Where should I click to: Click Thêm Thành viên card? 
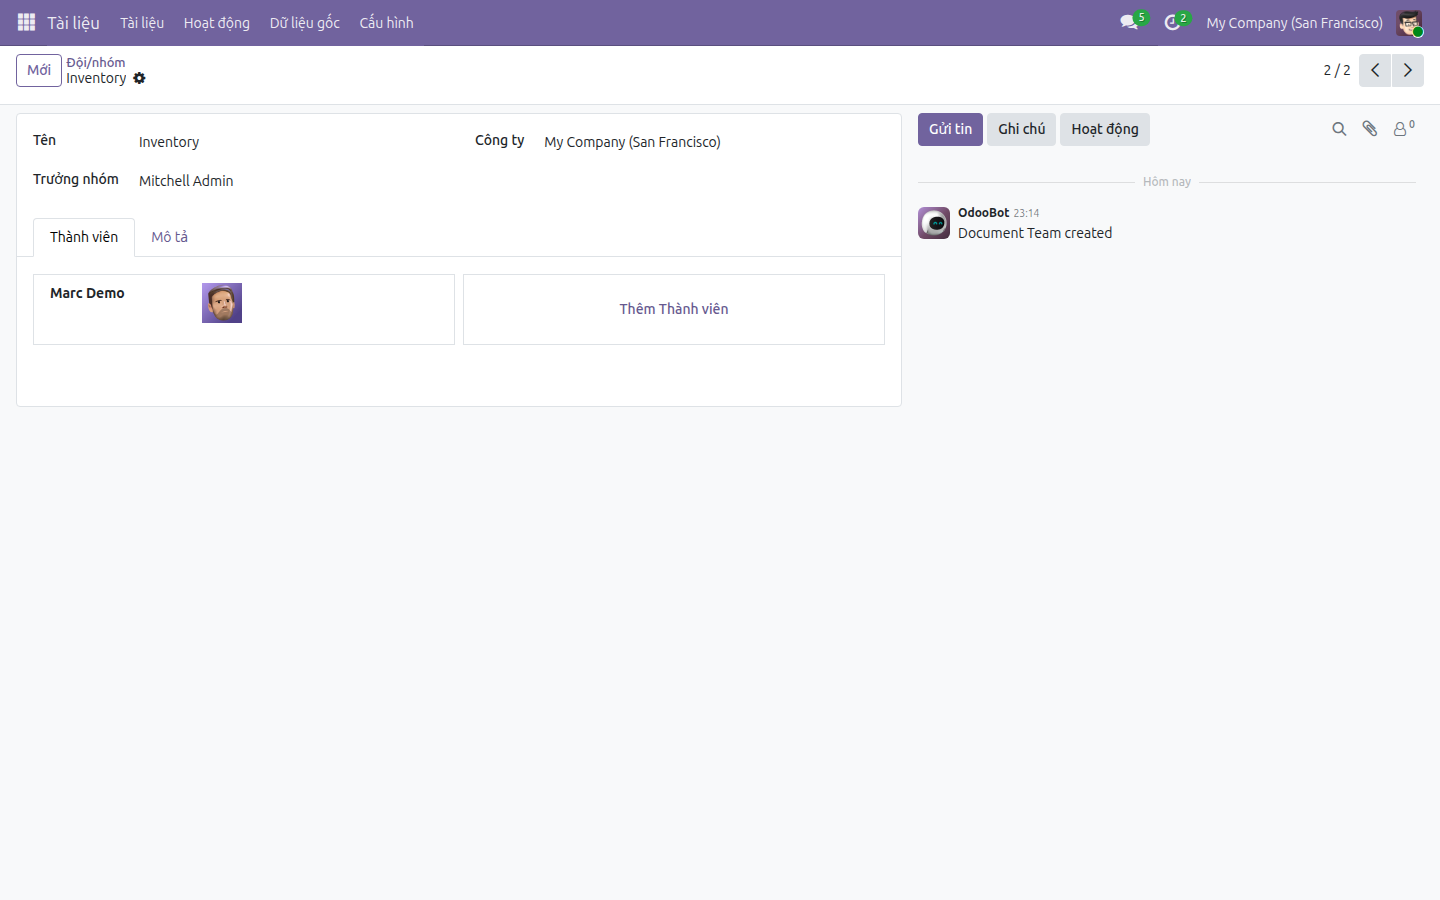click(x=674, y=309)
